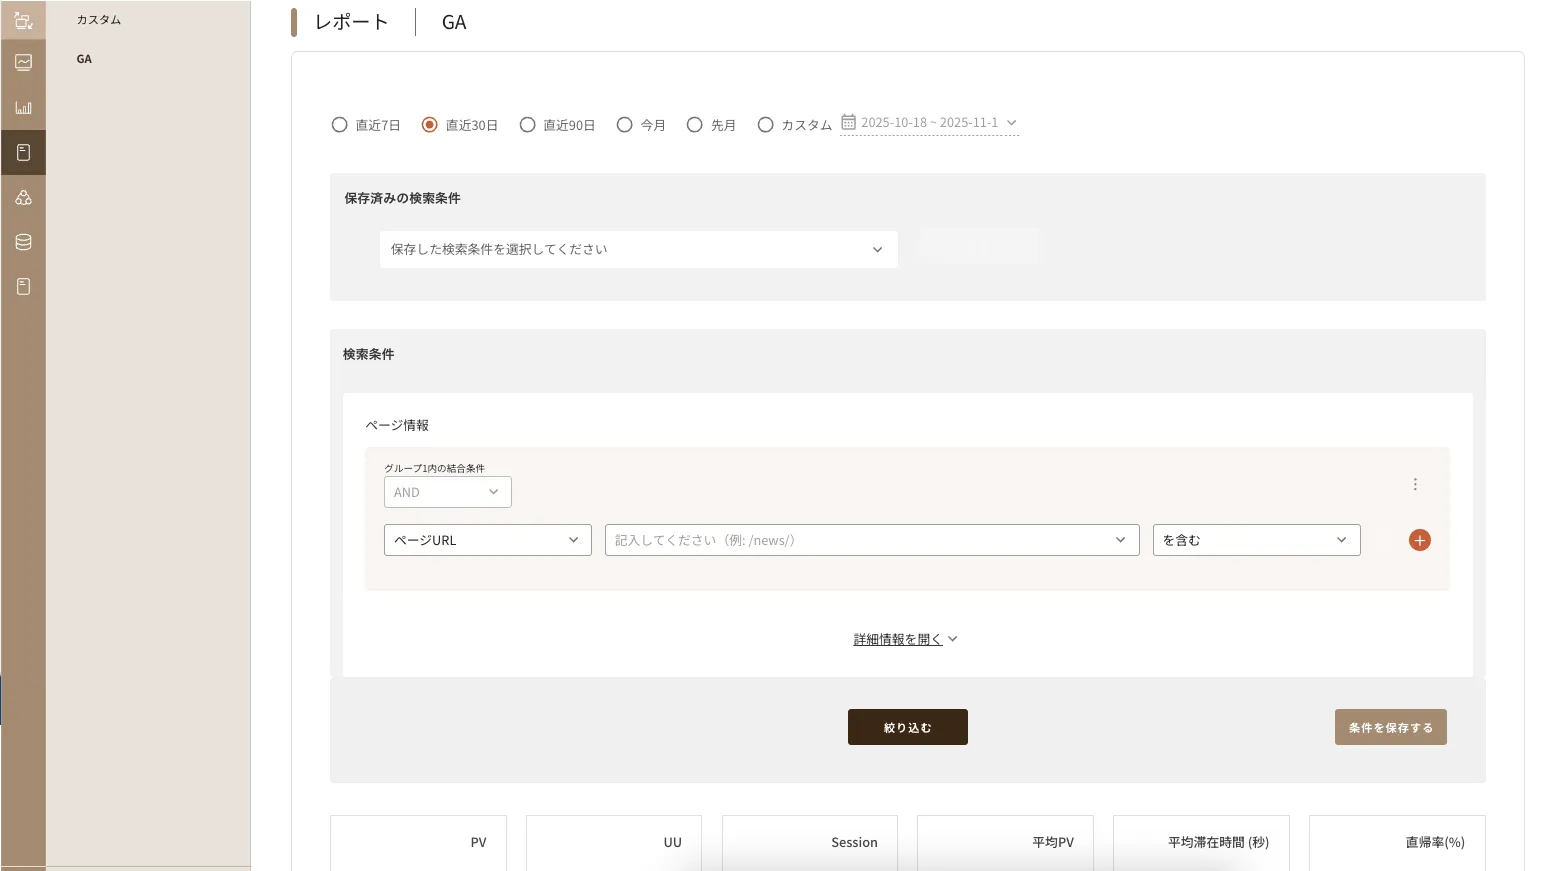This screenshot has height=871, width=1555.
Task: Select the 直近90日 radio button
Action: pyautogui.click(x=527, y=125)
